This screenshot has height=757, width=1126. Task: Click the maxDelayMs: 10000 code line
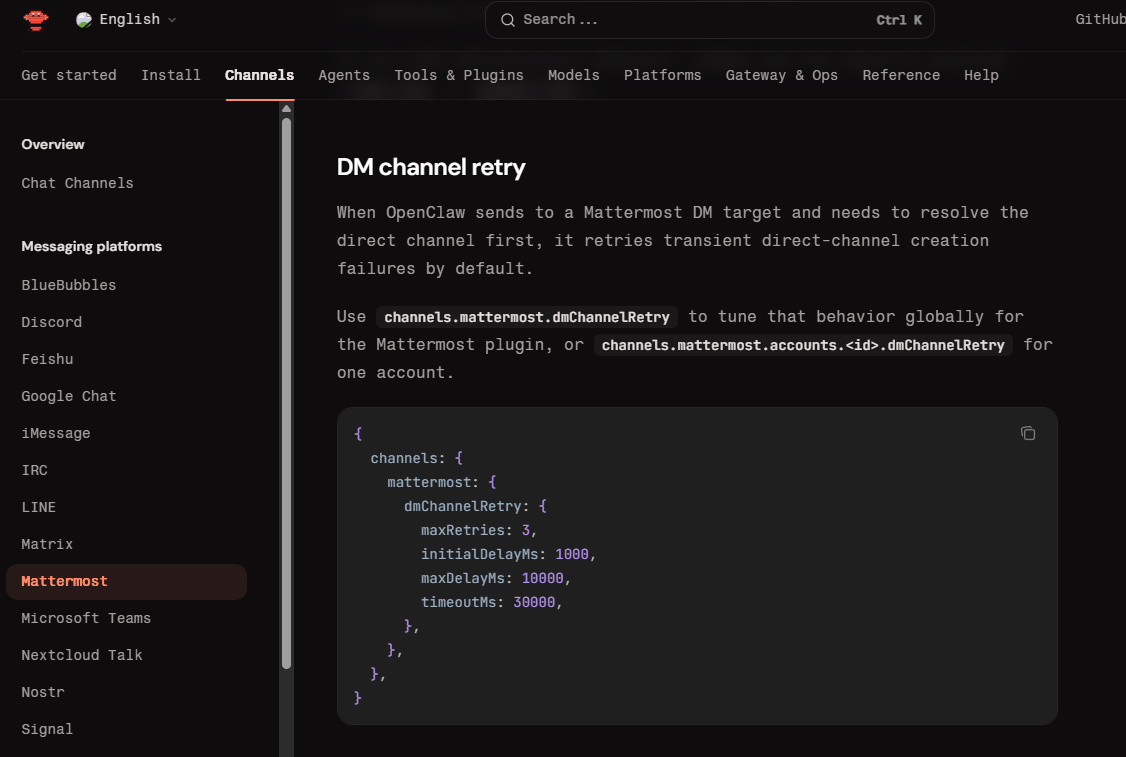tap(495, 579)
